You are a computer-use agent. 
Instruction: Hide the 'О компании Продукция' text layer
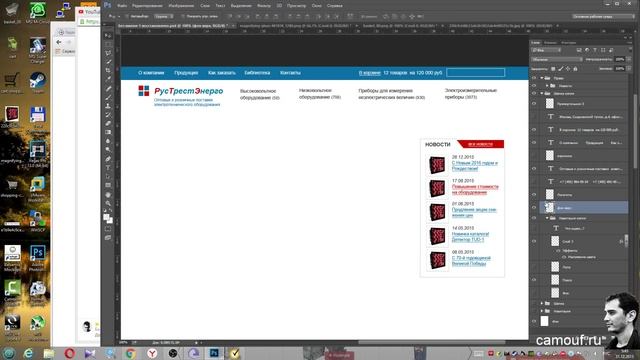[534, 142]
